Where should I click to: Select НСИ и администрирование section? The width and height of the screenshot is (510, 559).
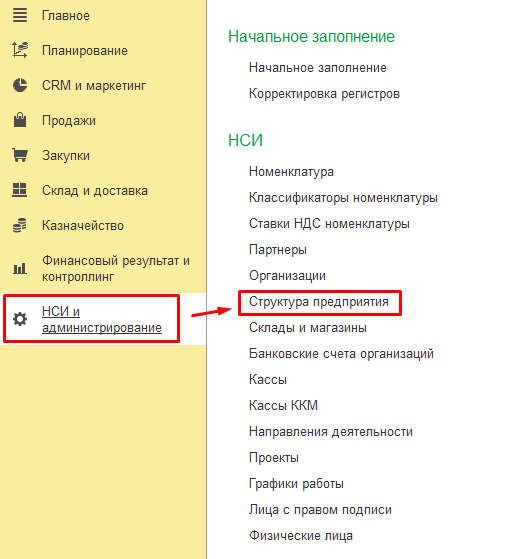pos(102,319)
